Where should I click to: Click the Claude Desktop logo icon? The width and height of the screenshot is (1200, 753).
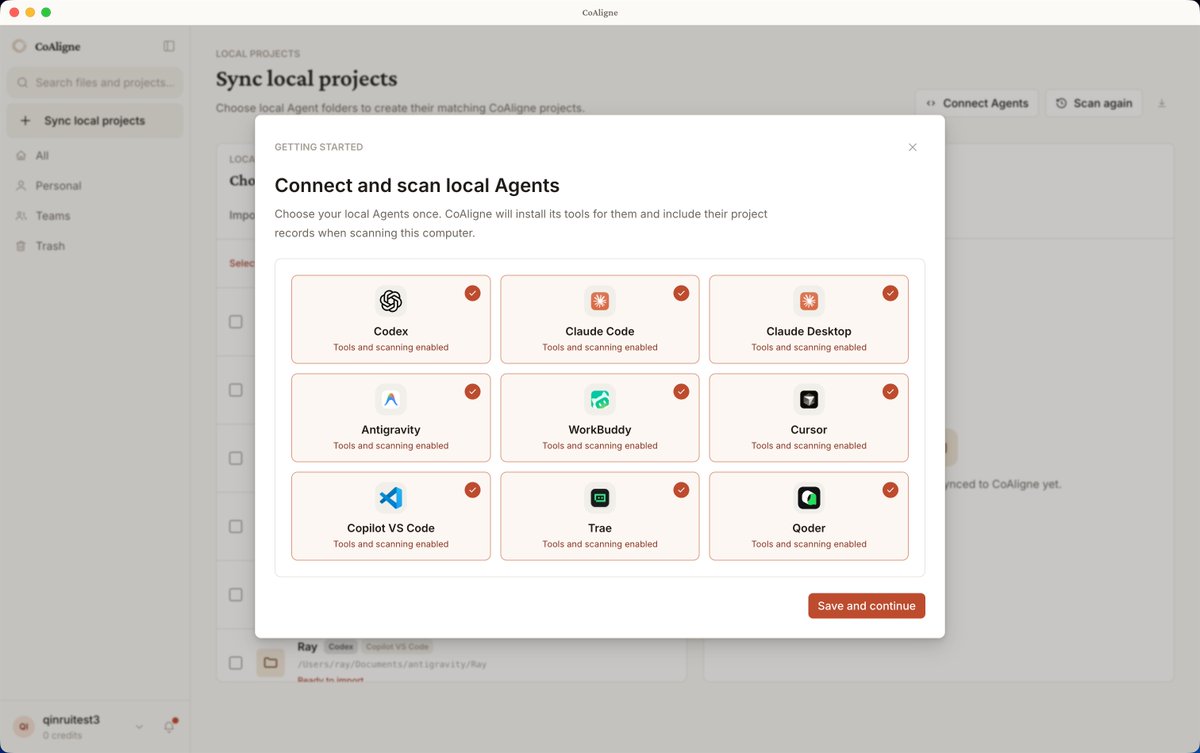[x=809, y=301]
